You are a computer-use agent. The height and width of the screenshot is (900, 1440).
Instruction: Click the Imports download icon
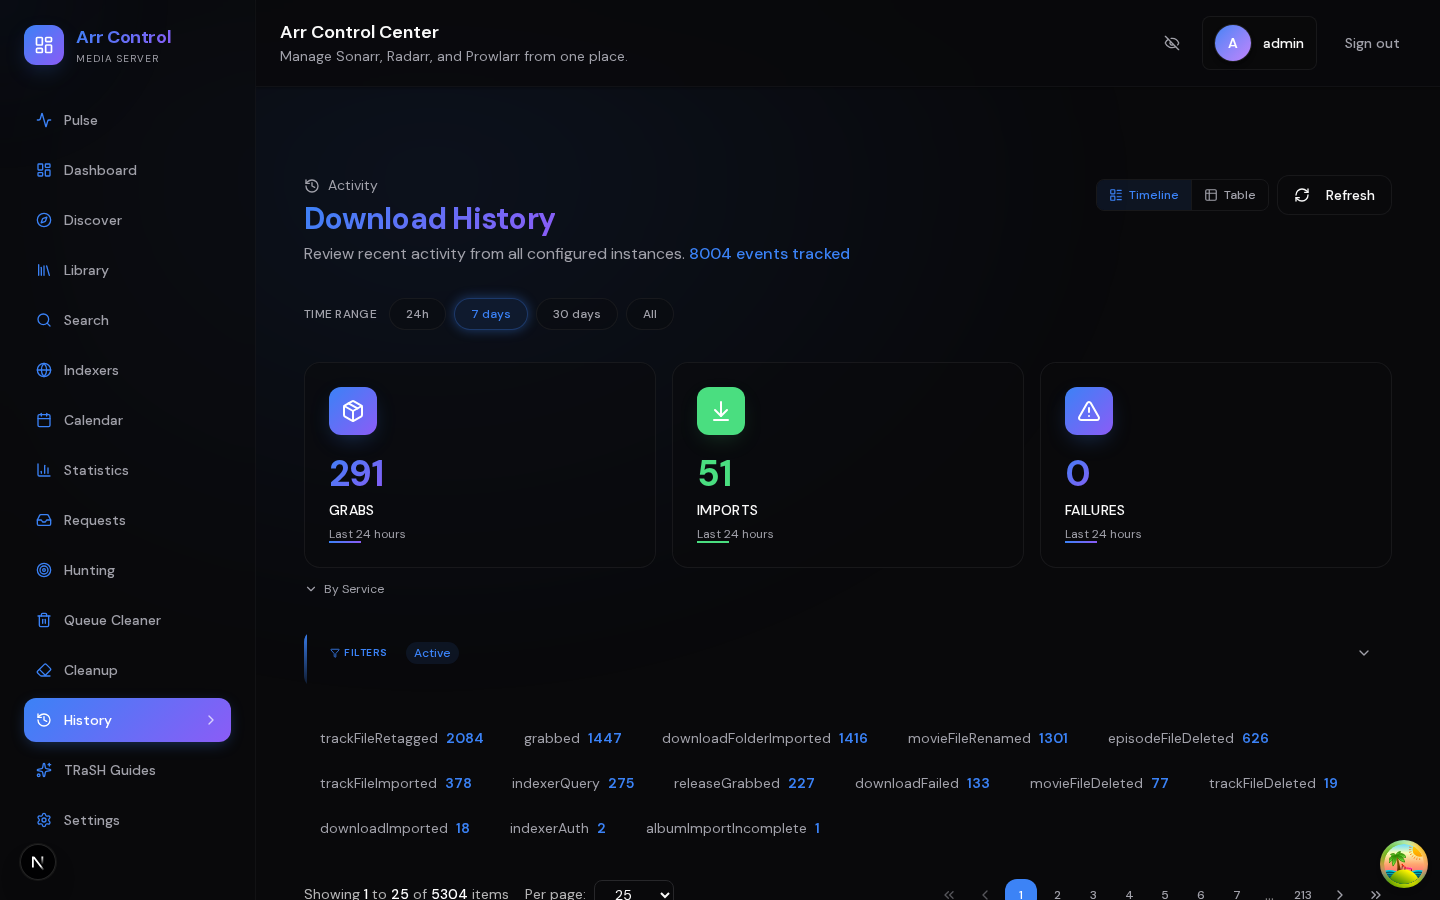coord(721,411)
